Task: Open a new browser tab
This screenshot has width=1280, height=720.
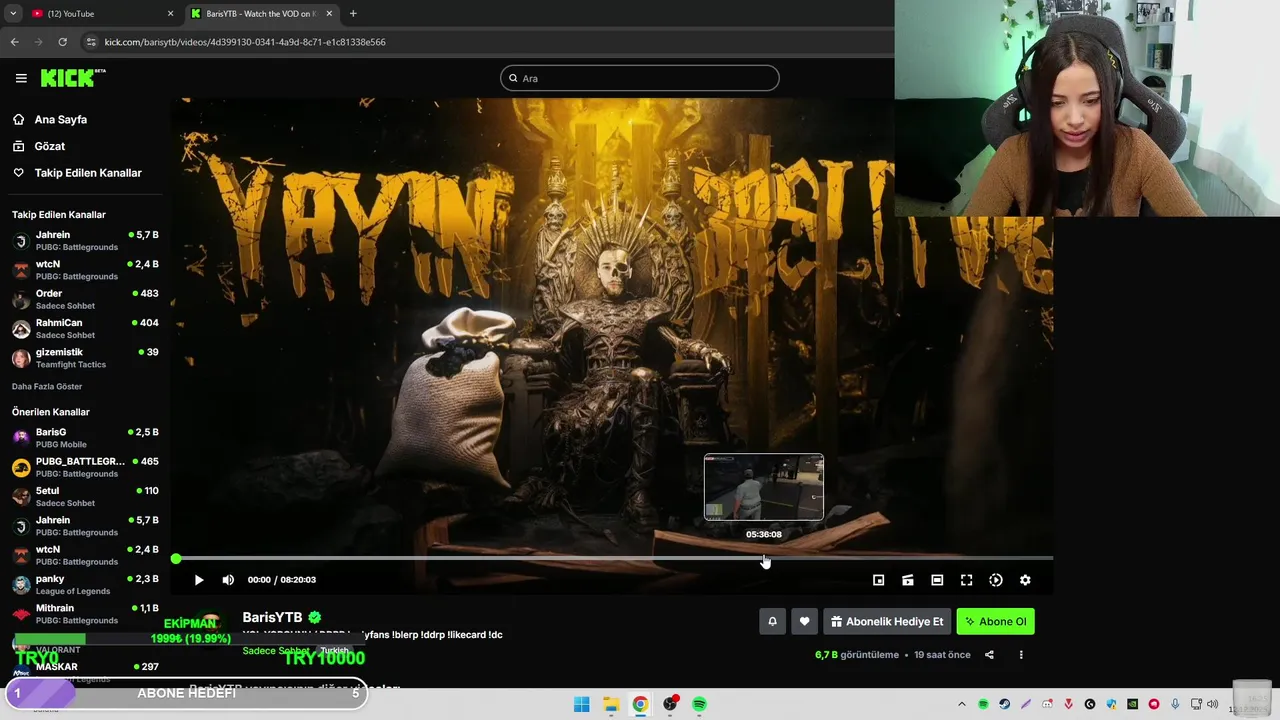Action: (353, 14)
